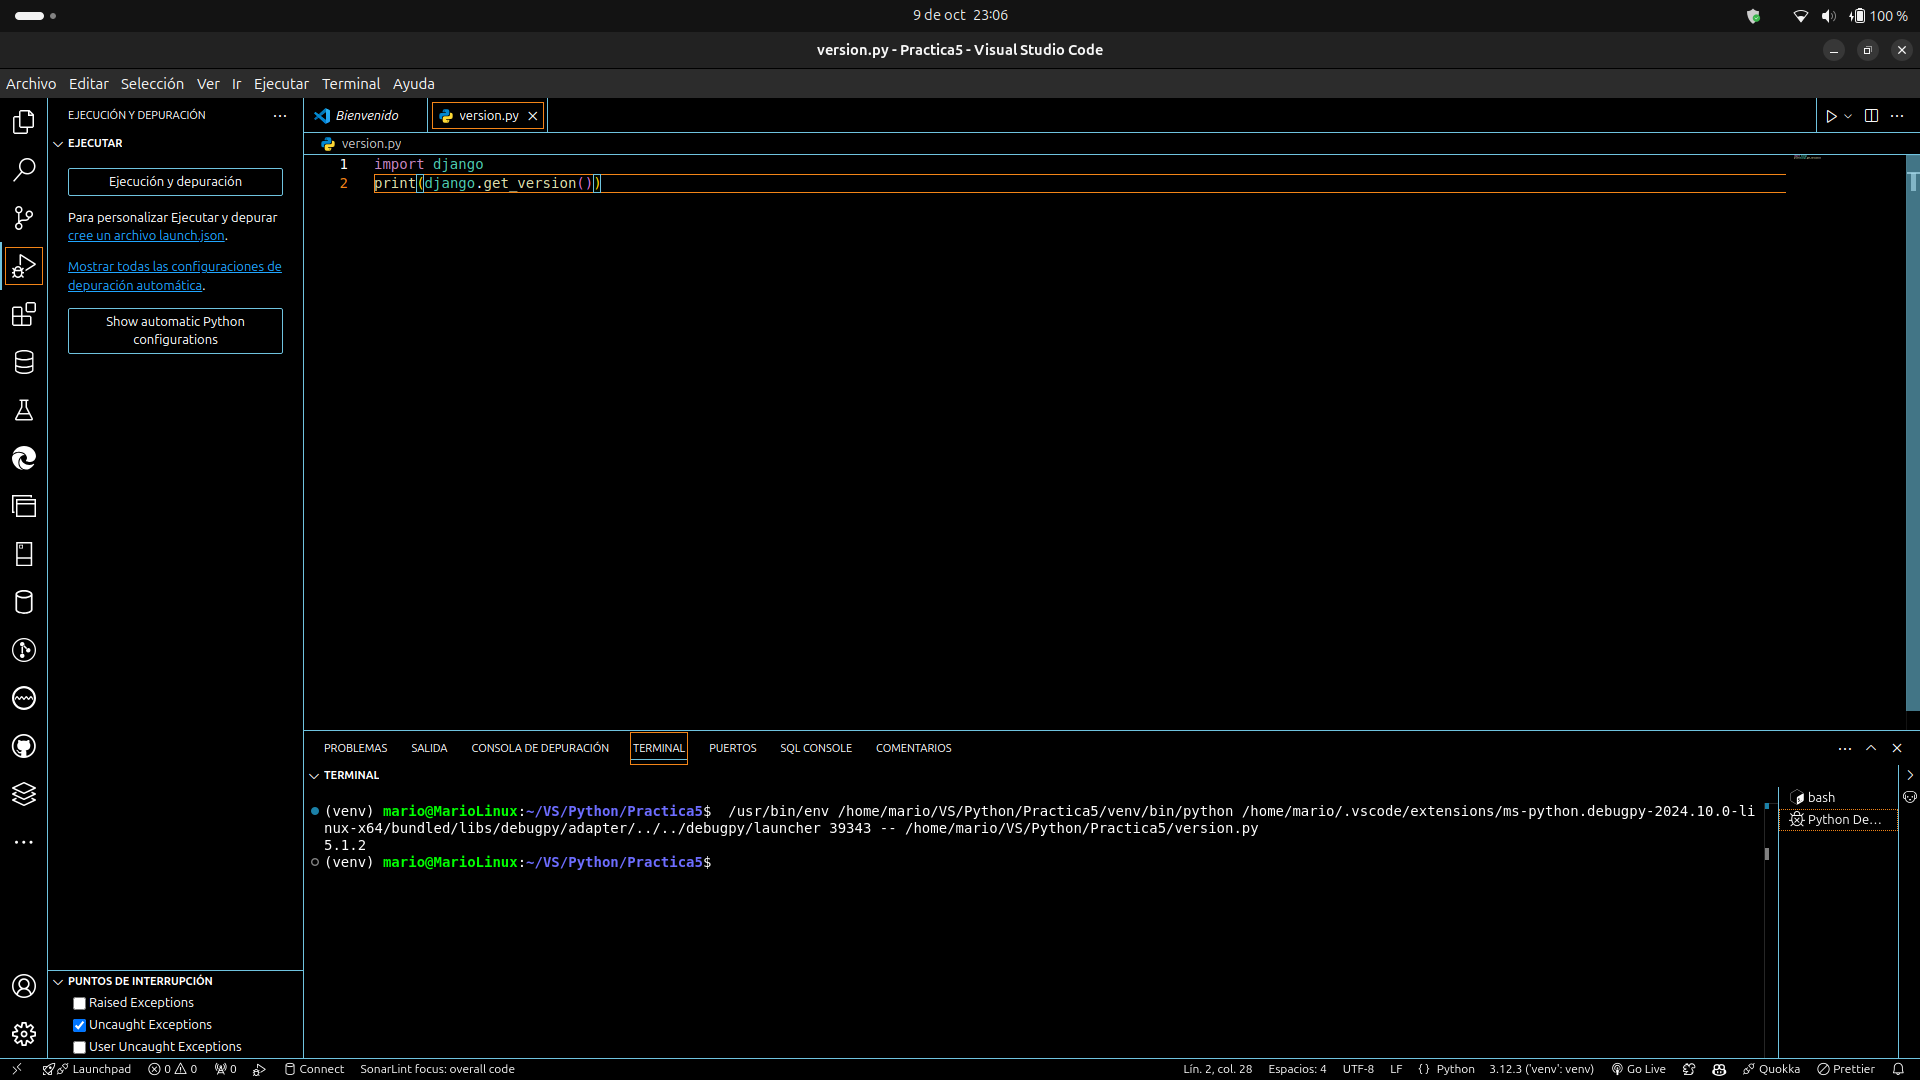Open the Terminal menu in menu bar
1920x1080 pixels.
point(351,84)
